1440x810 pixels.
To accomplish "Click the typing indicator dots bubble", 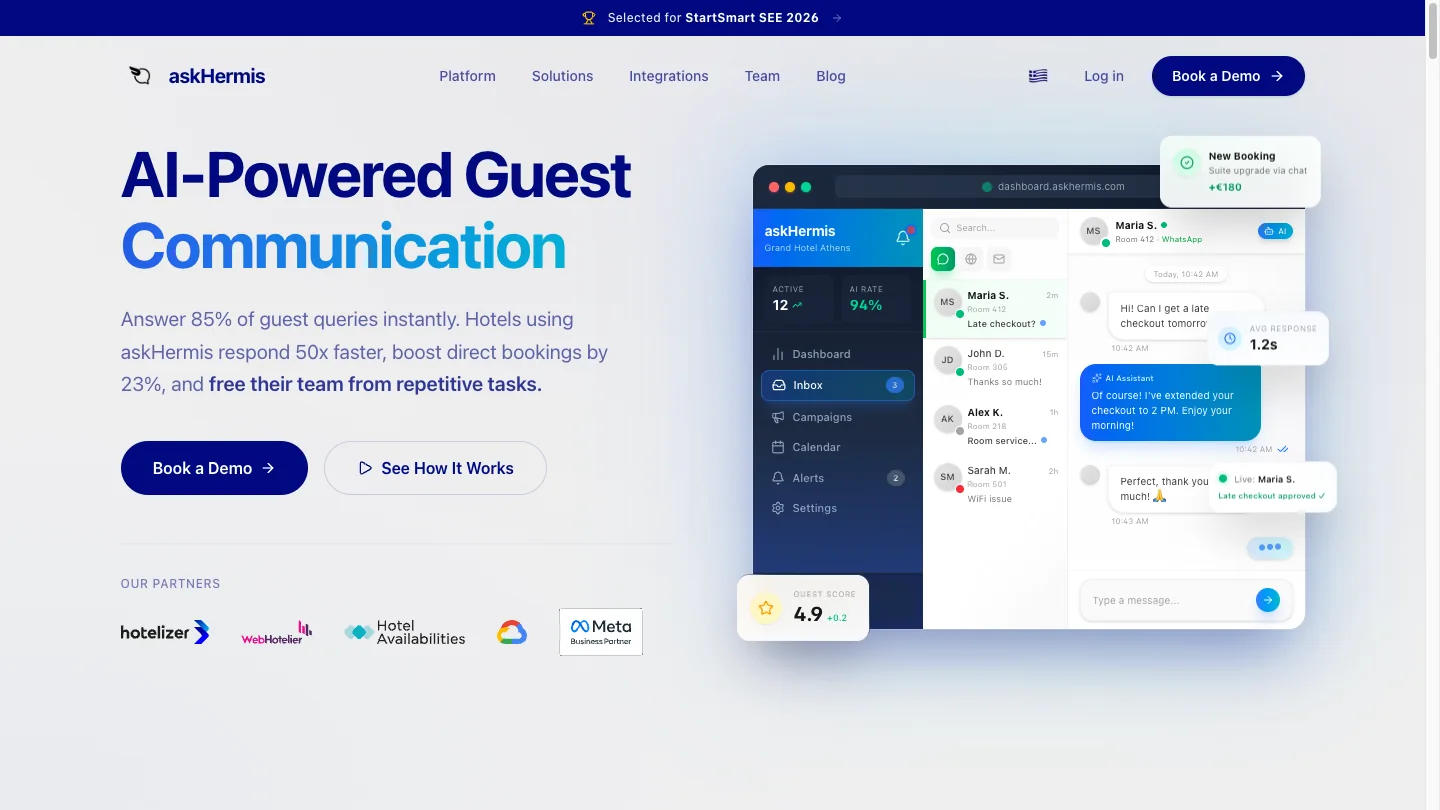I will (1270, 547).
